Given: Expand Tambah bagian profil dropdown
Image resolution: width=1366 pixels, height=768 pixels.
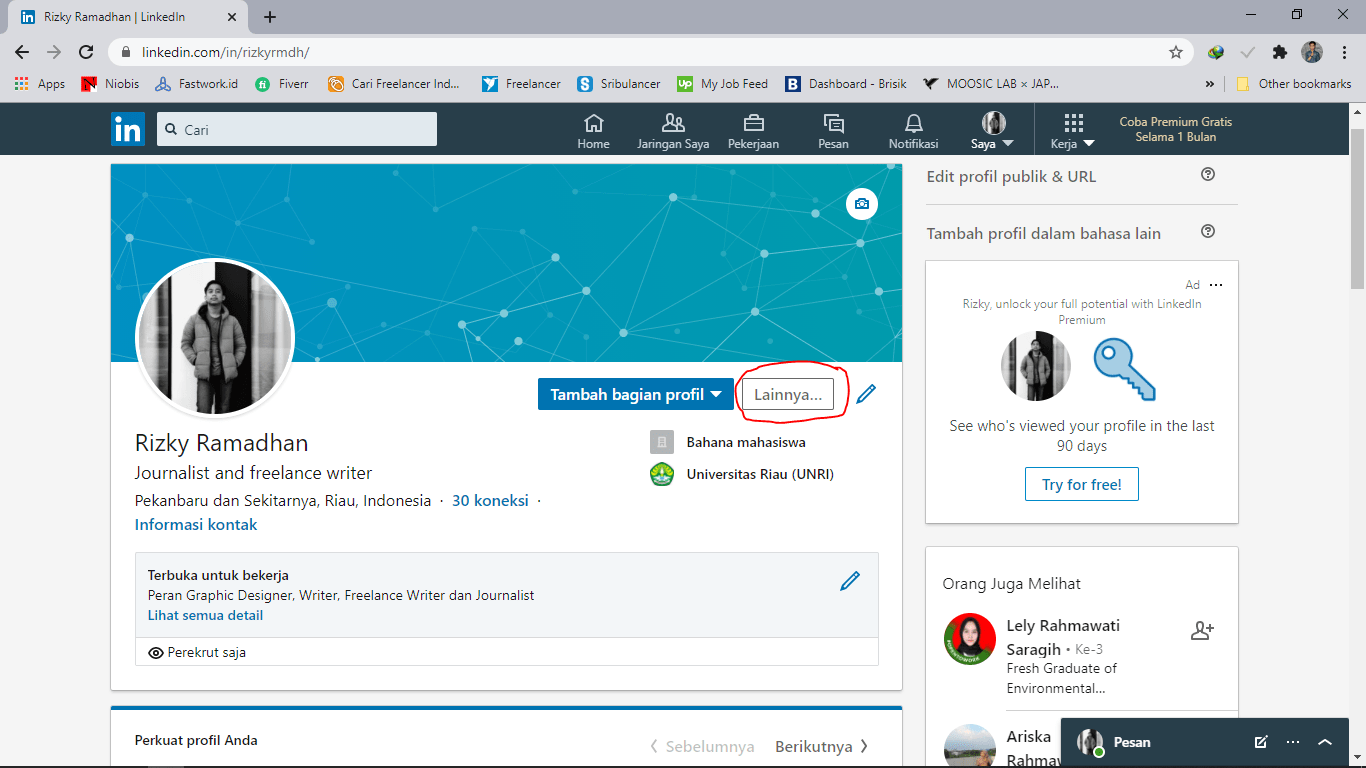Looking at the screenshot, I should coord(636,394).
